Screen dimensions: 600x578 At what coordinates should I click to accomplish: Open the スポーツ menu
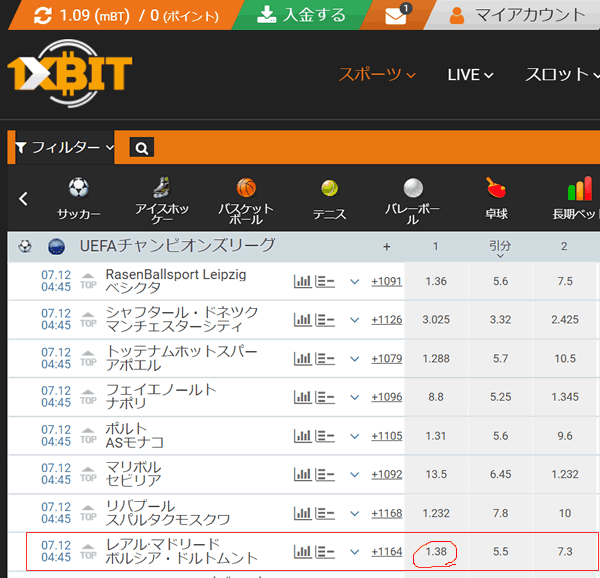pyautogui.click(x=377, y=75)
